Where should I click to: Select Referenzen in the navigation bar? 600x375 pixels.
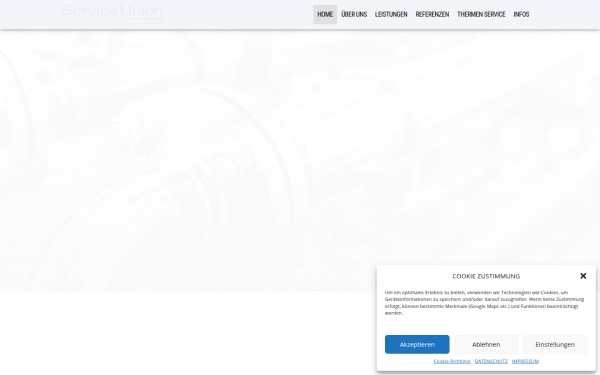tap(432, 15)
